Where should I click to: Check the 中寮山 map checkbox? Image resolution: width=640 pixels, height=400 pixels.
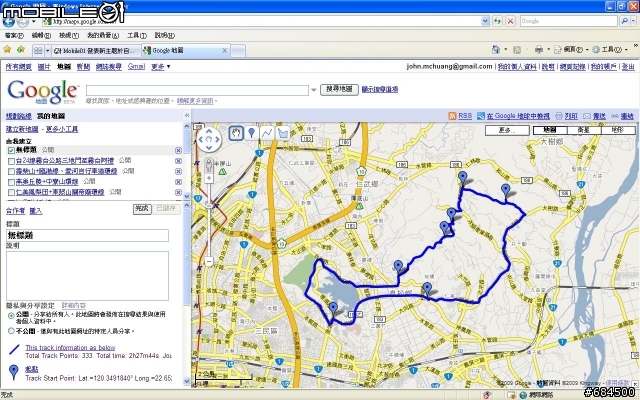click(11, 182)
